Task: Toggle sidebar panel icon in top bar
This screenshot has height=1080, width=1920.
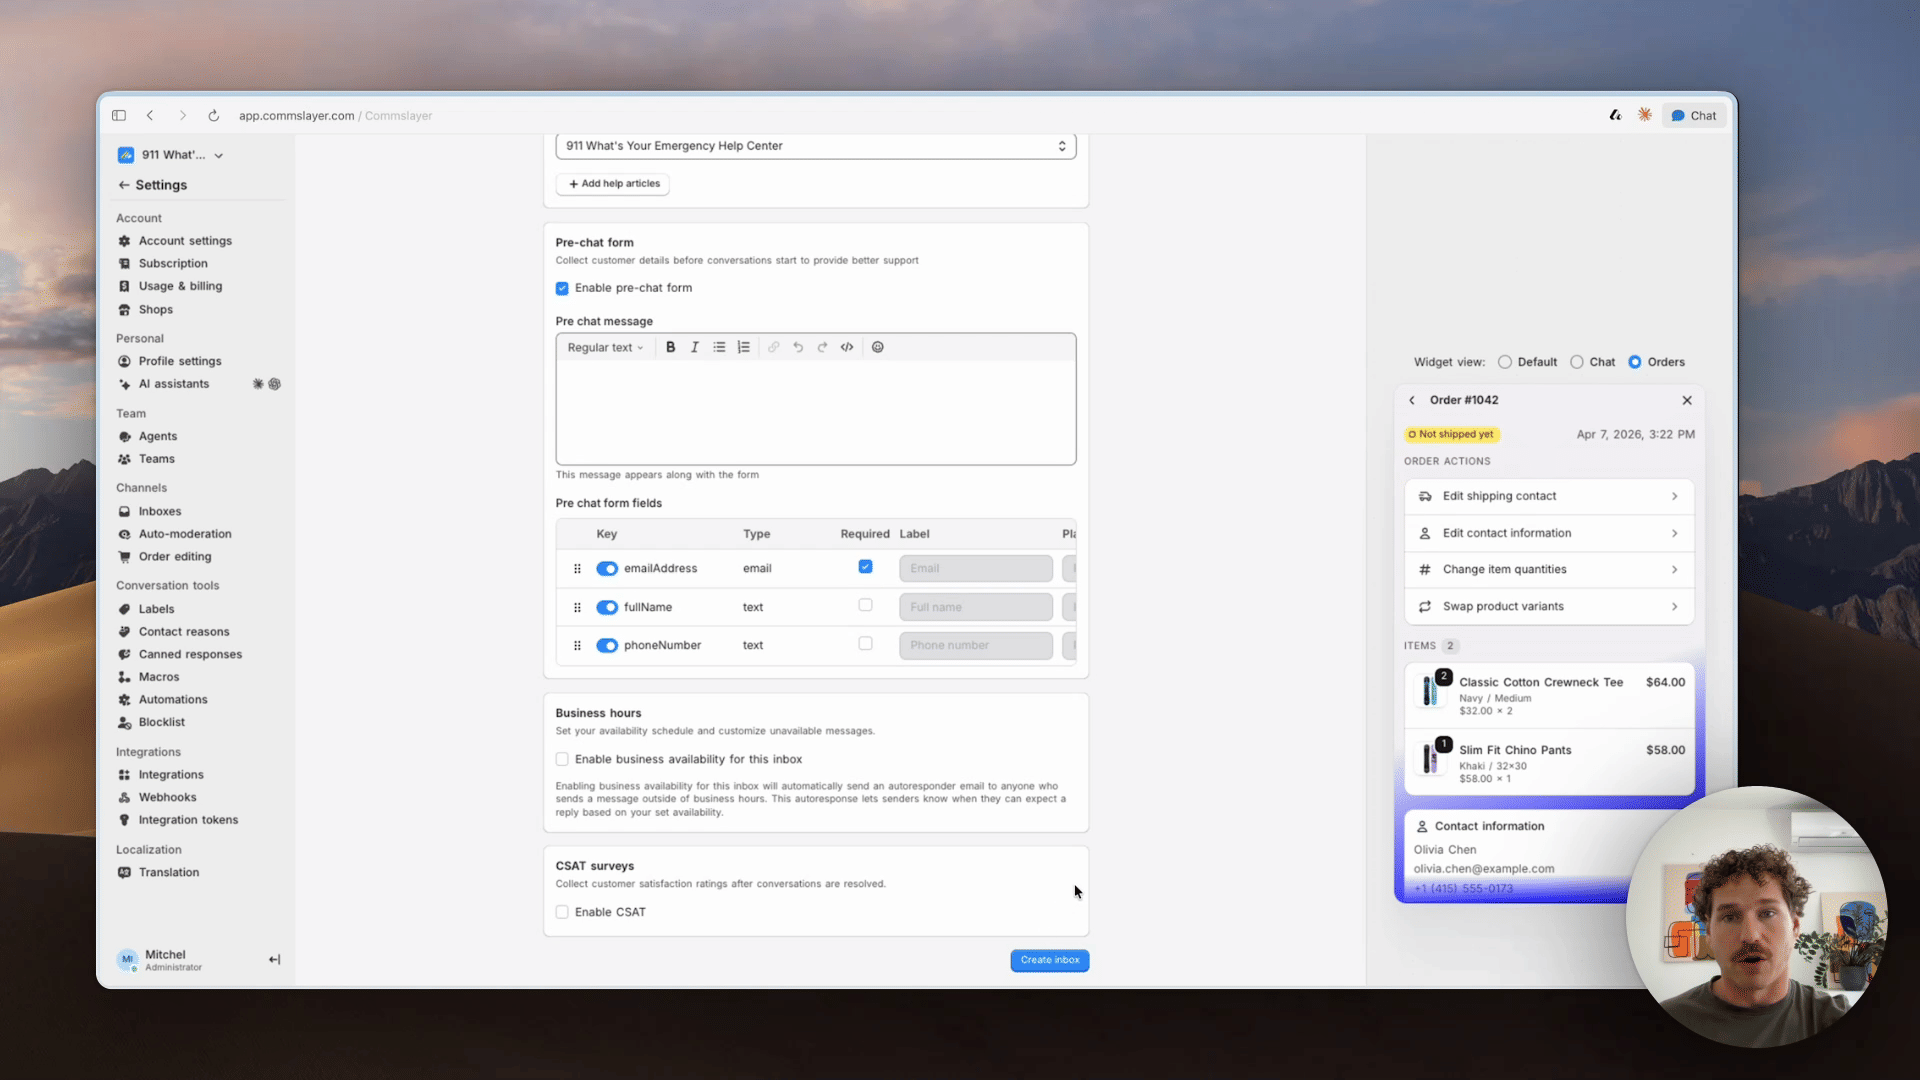Action: pyautogui.click(x=119, y=116)
